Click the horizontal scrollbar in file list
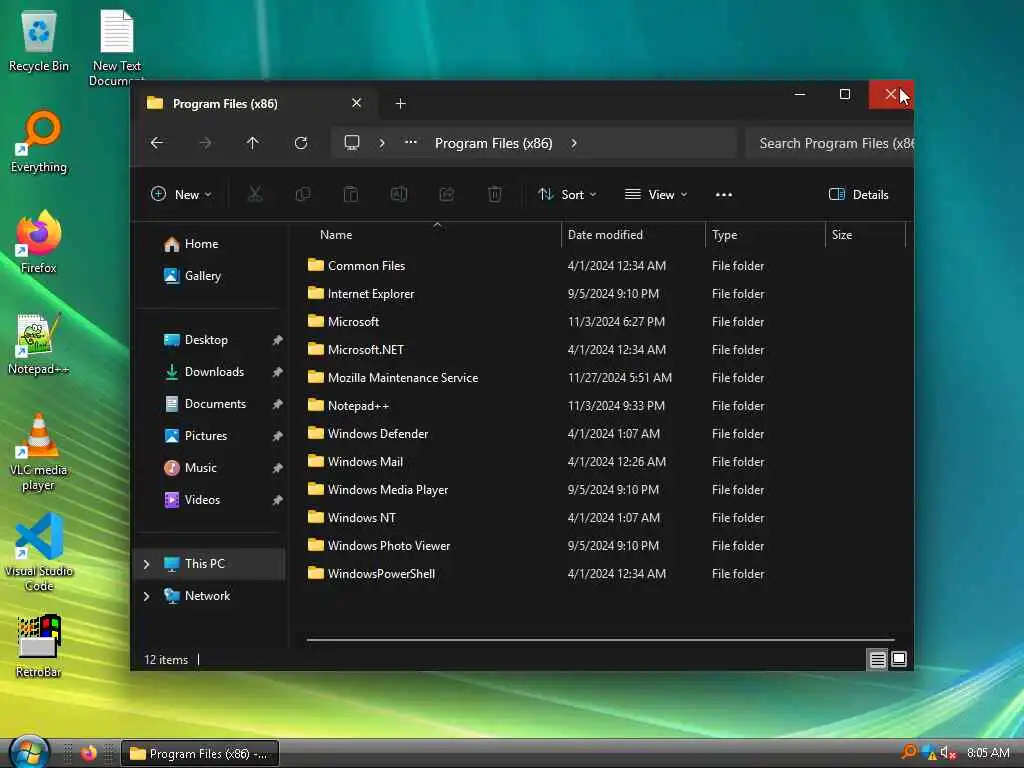 click(x=600, y=640)
